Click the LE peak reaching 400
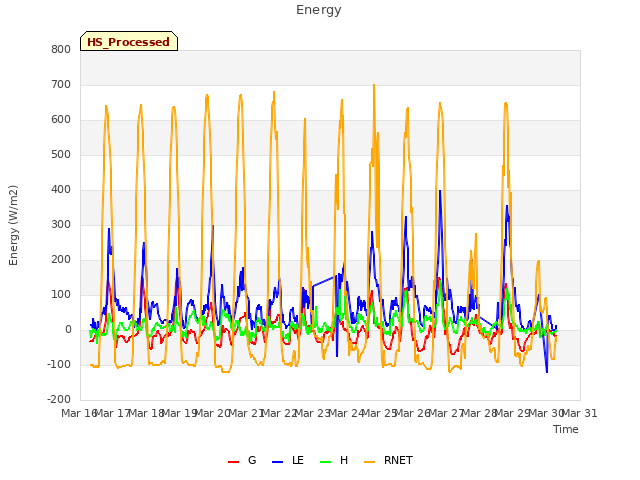 (440, 191)
